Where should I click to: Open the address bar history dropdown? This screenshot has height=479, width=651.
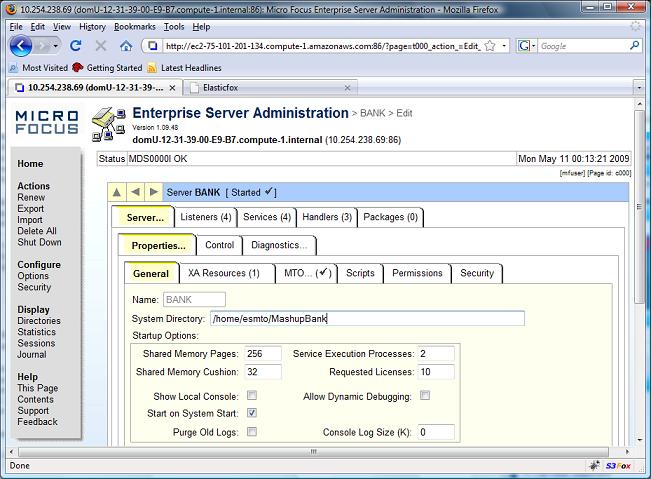click(504, 46)
